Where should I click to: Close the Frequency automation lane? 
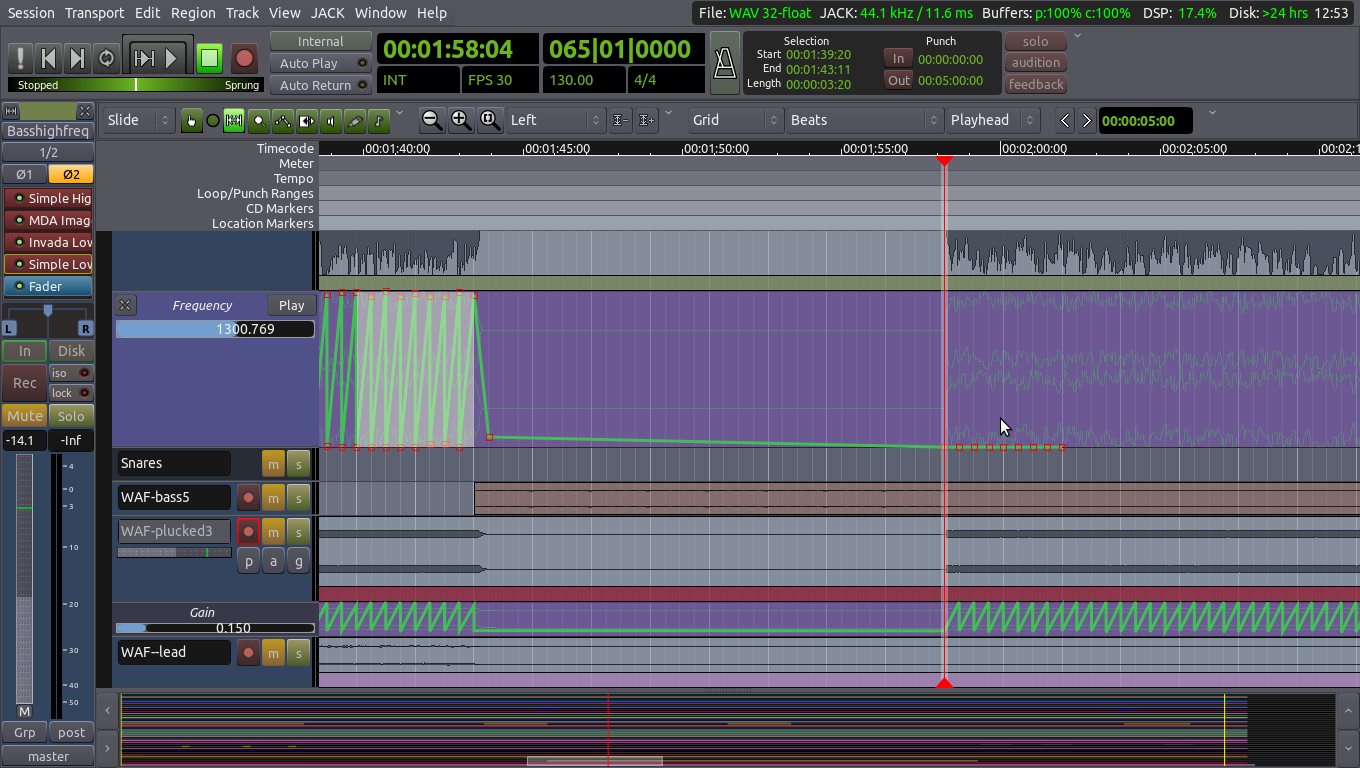click(x=125, y=306)
